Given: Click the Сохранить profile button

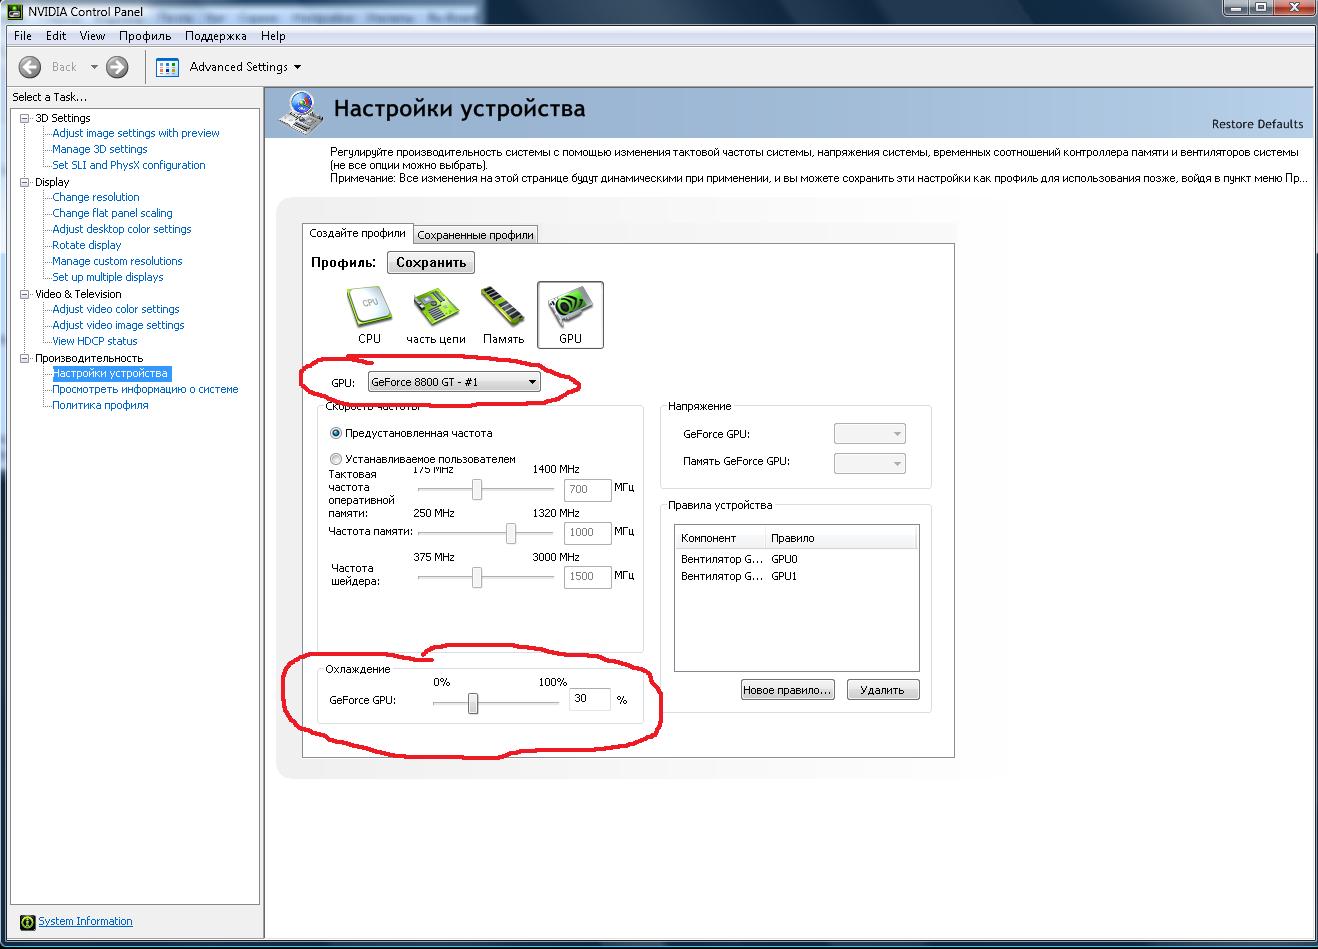Looking at the screenshot, I should tap(431, 263).
